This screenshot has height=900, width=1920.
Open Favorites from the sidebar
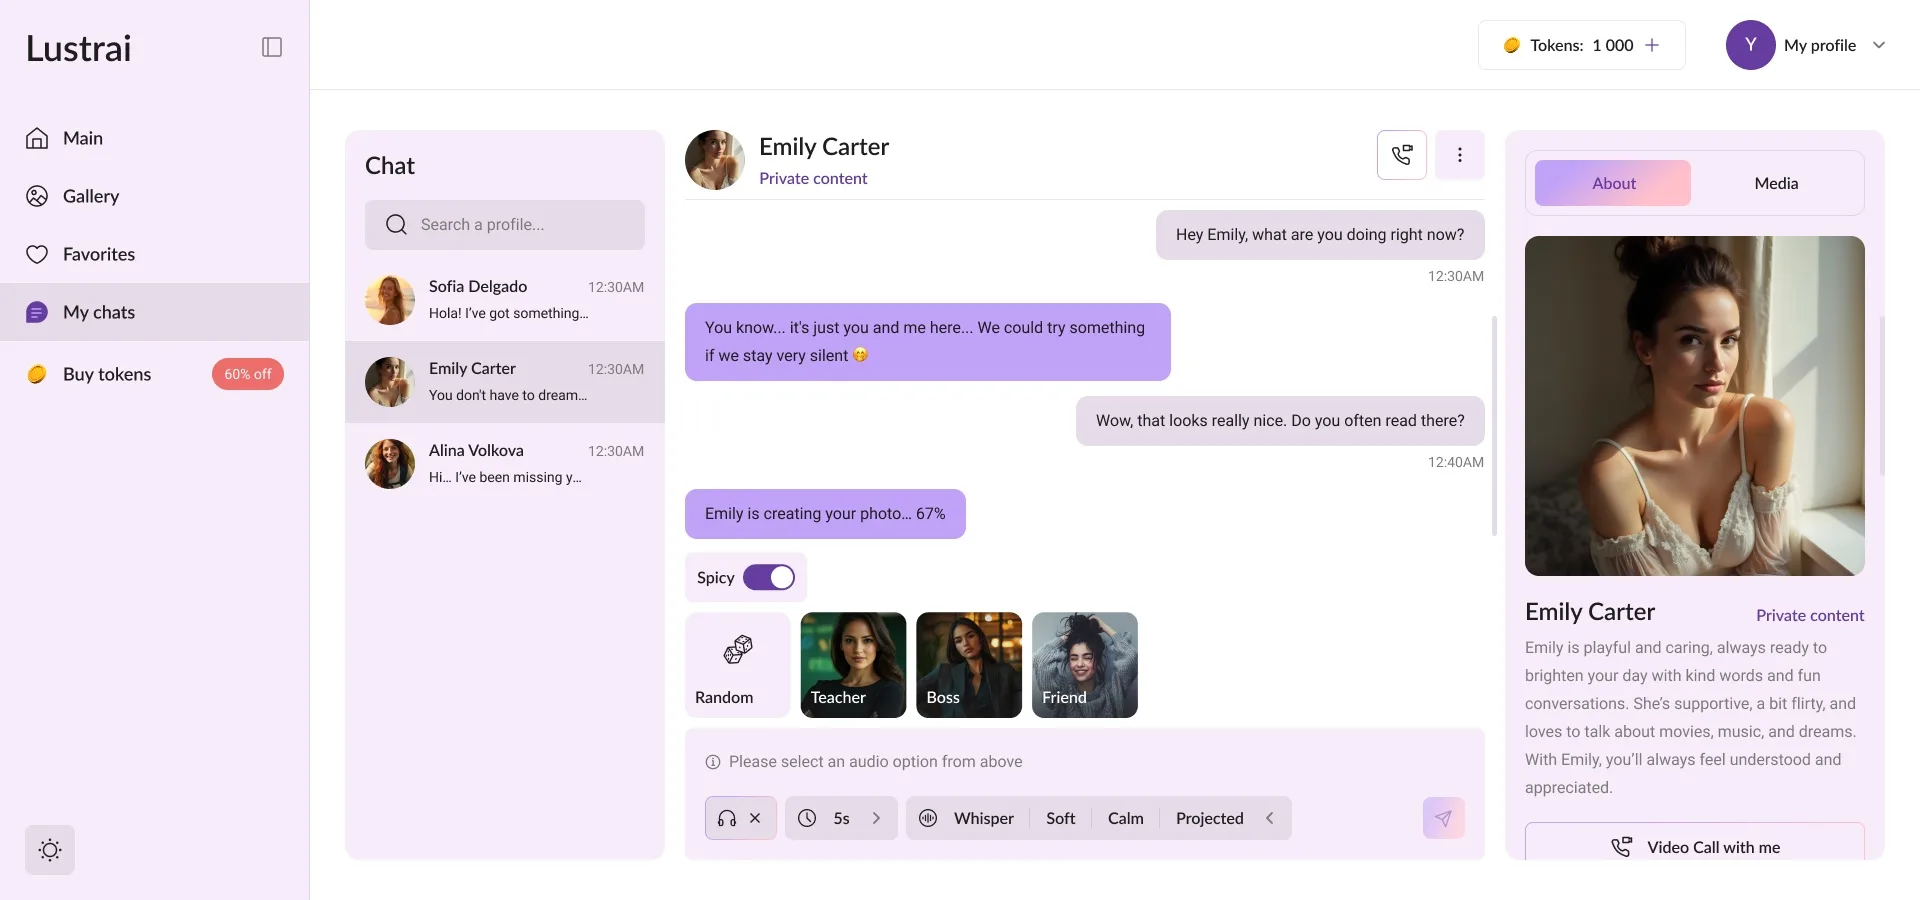click(x=98, y=254)
